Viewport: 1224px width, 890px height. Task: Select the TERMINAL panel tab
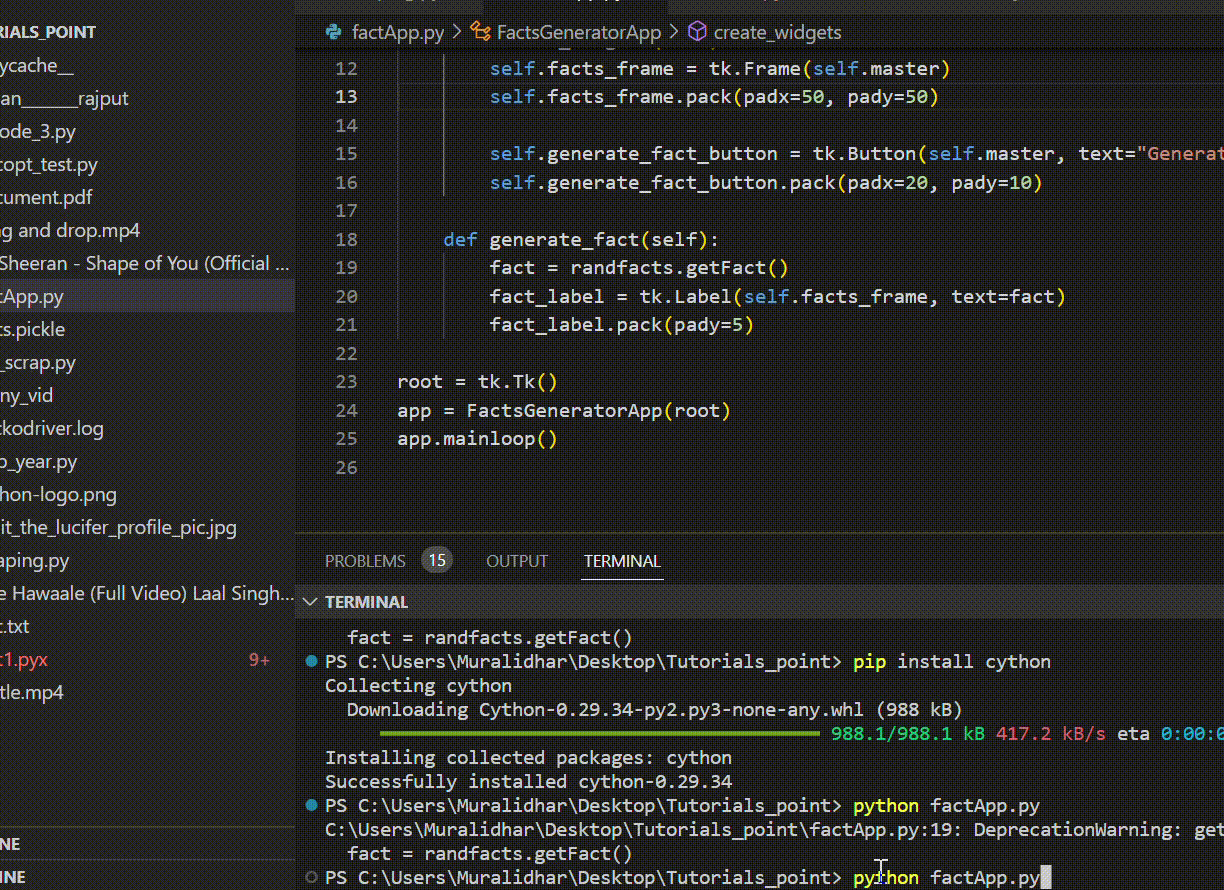click(622, 561)
